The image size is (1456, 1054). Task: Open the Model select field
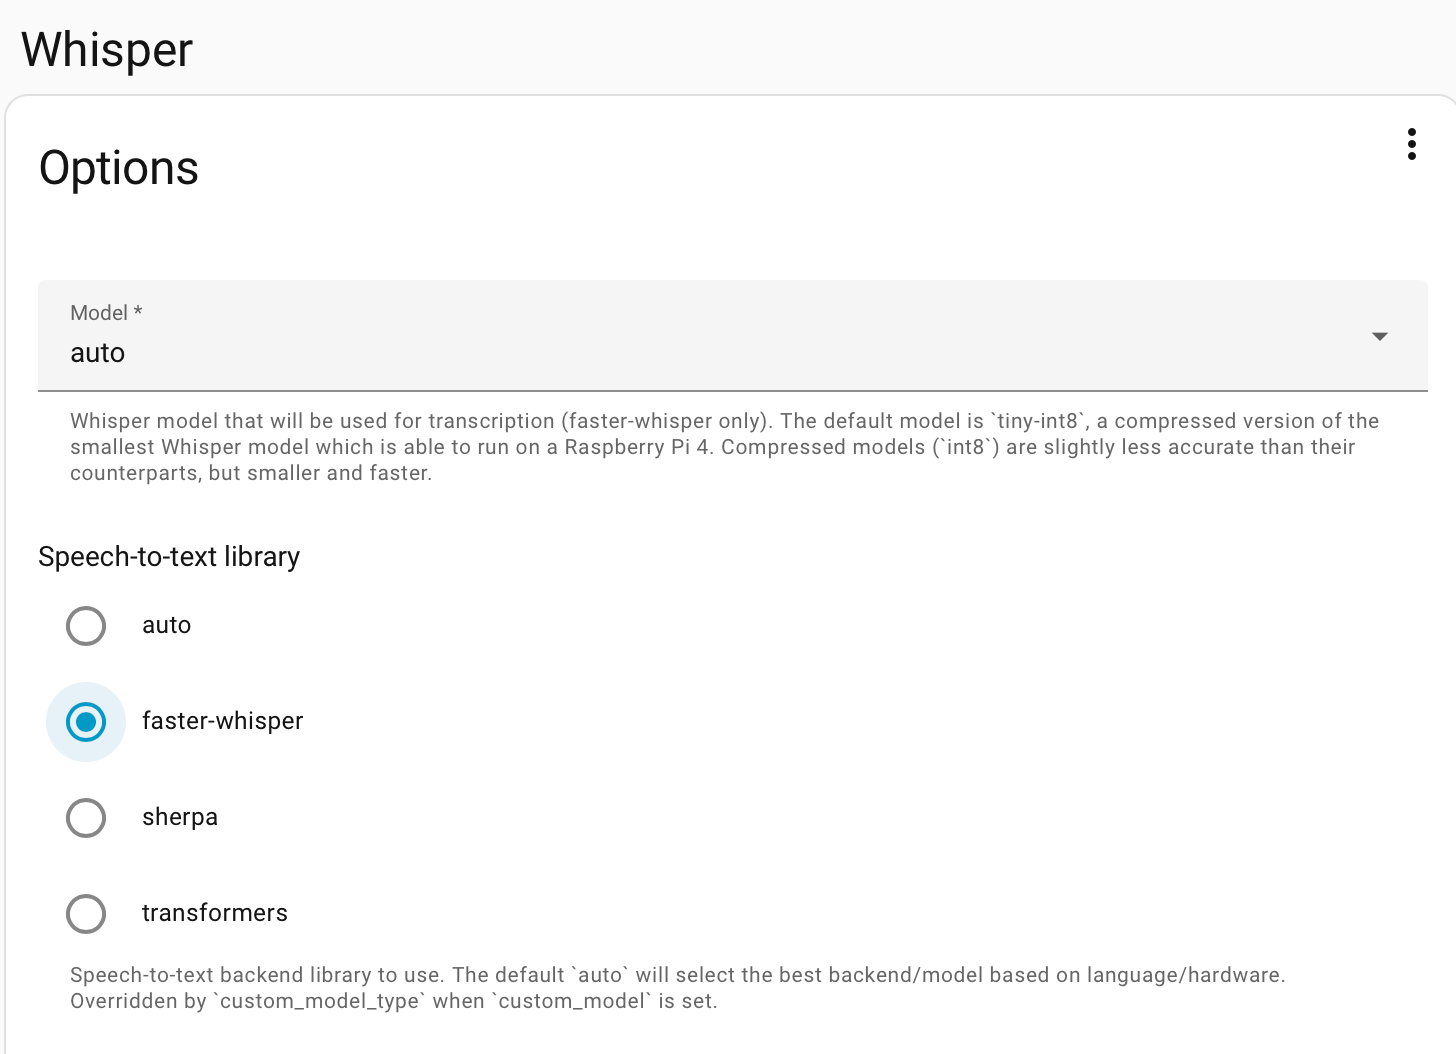tap(733, 335)
